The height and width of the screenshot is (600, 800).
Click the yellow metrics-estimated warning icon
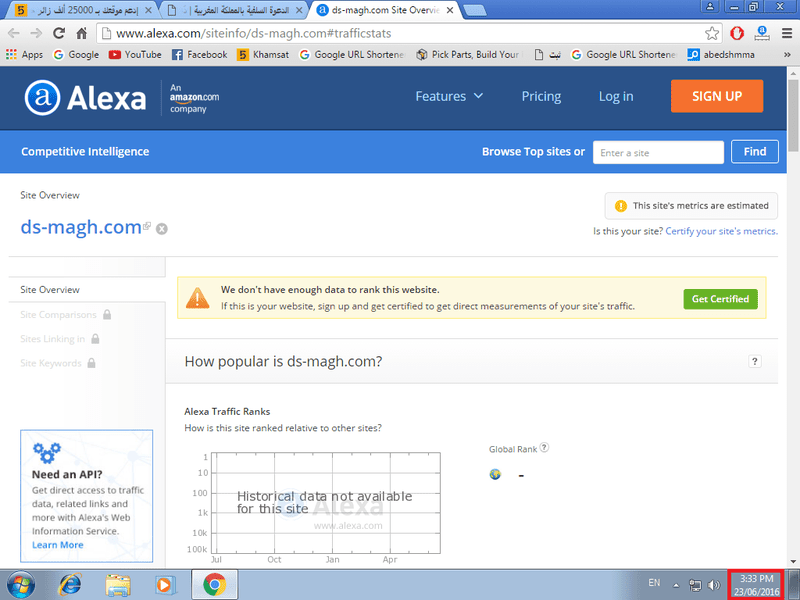(x=620, y=206)
